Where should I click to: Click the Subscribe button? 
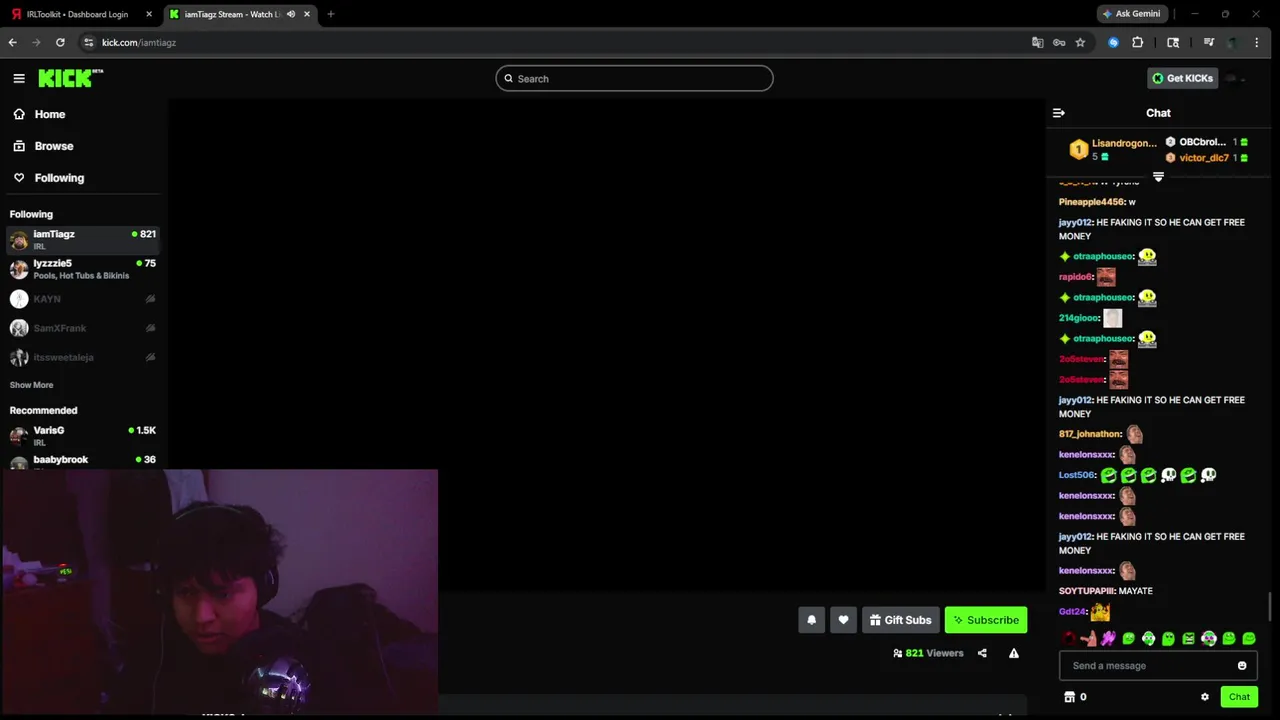click(986, 620)
